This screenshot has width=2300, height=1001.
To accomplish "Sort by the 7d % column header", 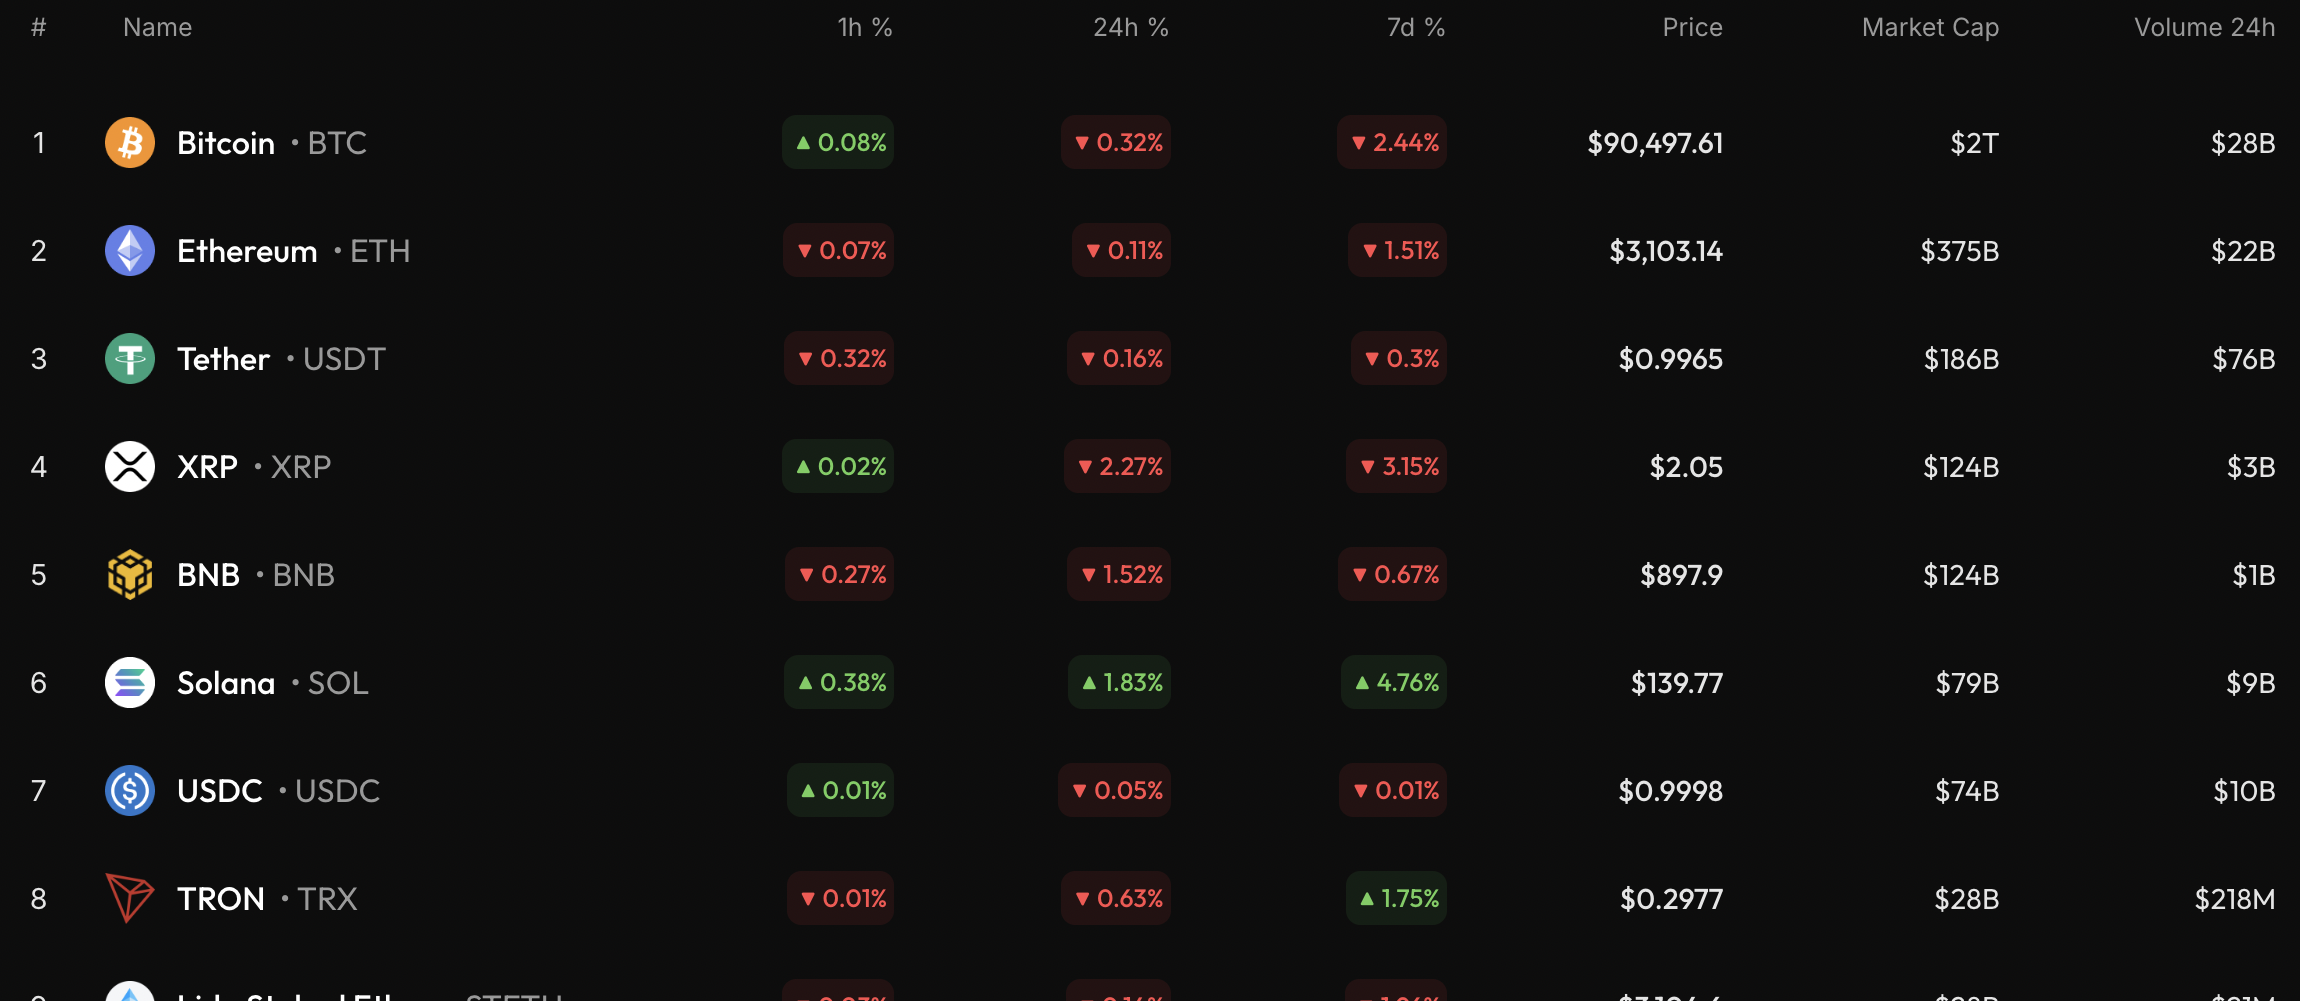I will click(1415, 27).
